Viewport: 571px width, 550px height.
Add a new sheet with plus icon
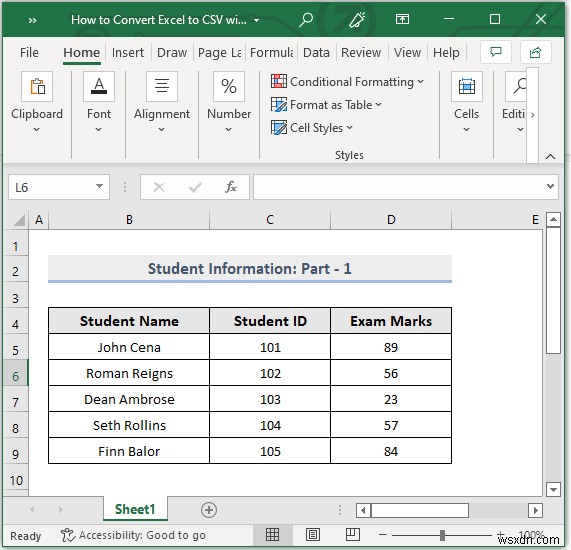[209, 510]
